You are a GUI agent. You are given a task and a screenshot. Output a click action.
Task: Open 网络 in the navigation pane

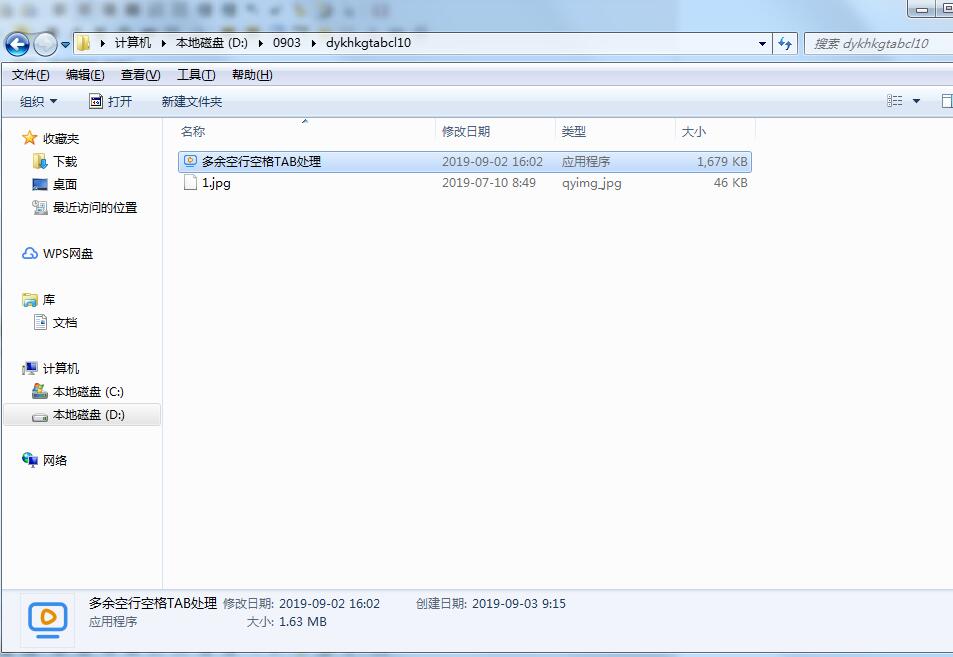pyautogui.click(x=55, y=461)
